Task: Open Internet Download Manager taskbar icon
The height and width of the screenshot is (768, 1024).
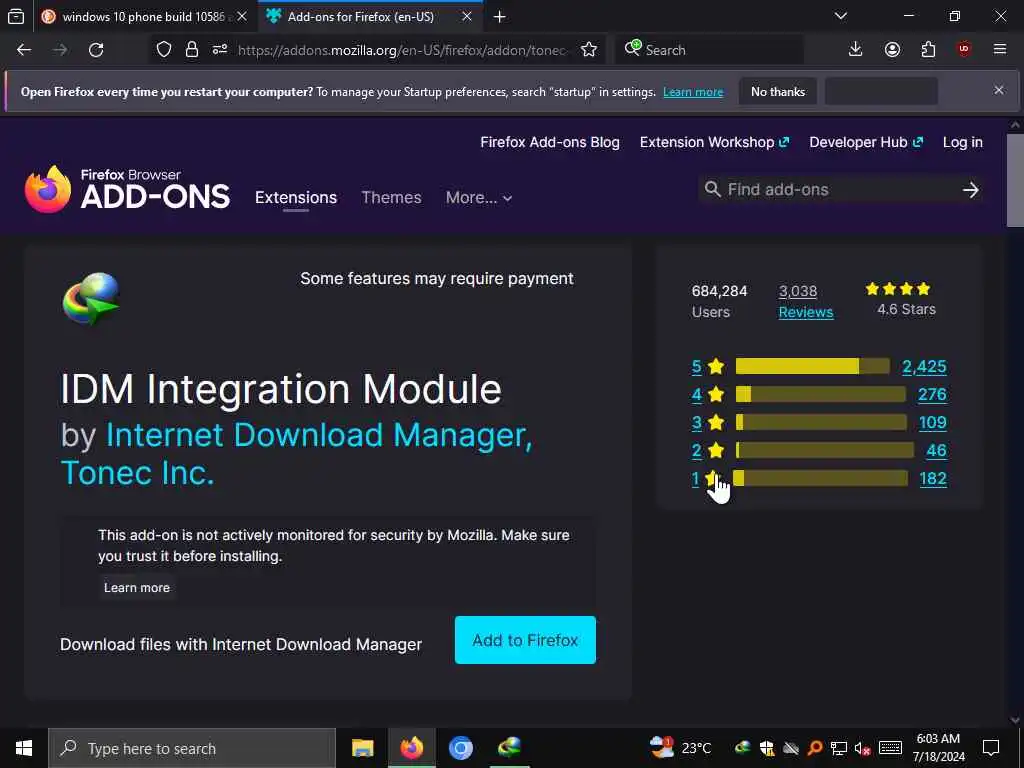Action: [509, 748]
